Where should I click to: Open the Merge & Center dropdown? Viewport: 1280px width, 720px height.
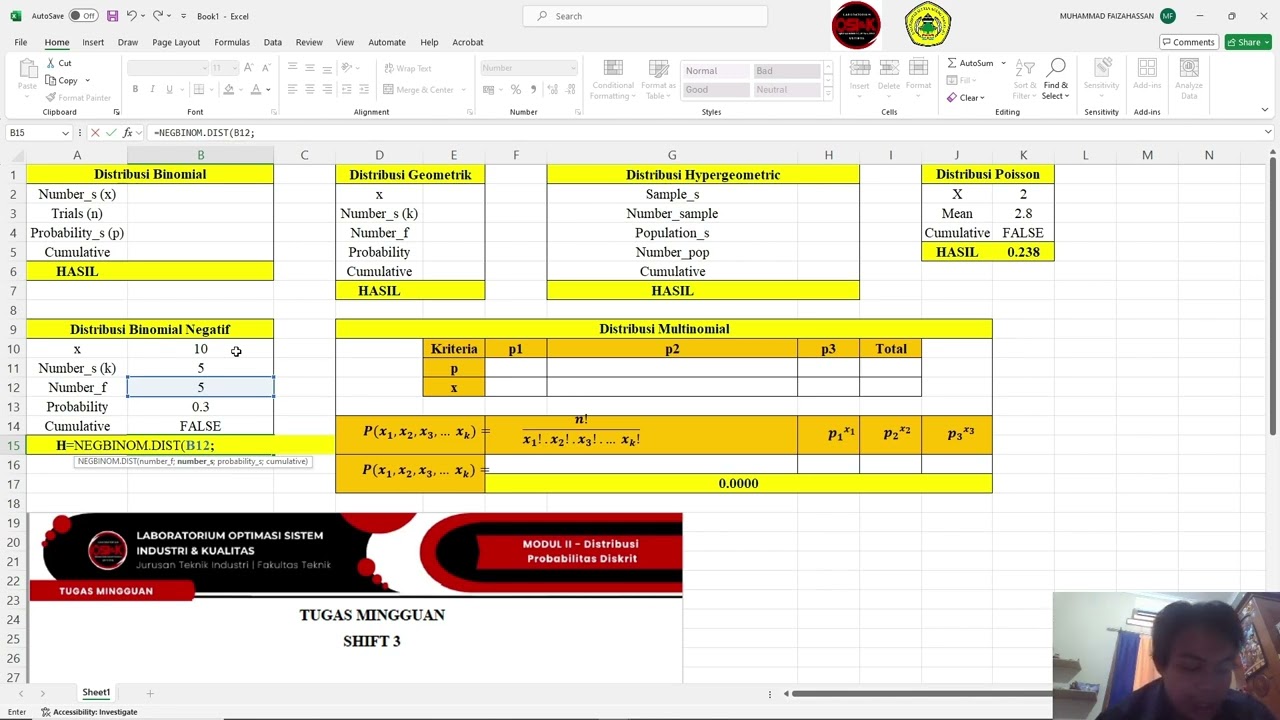click(x=465, y=90)
